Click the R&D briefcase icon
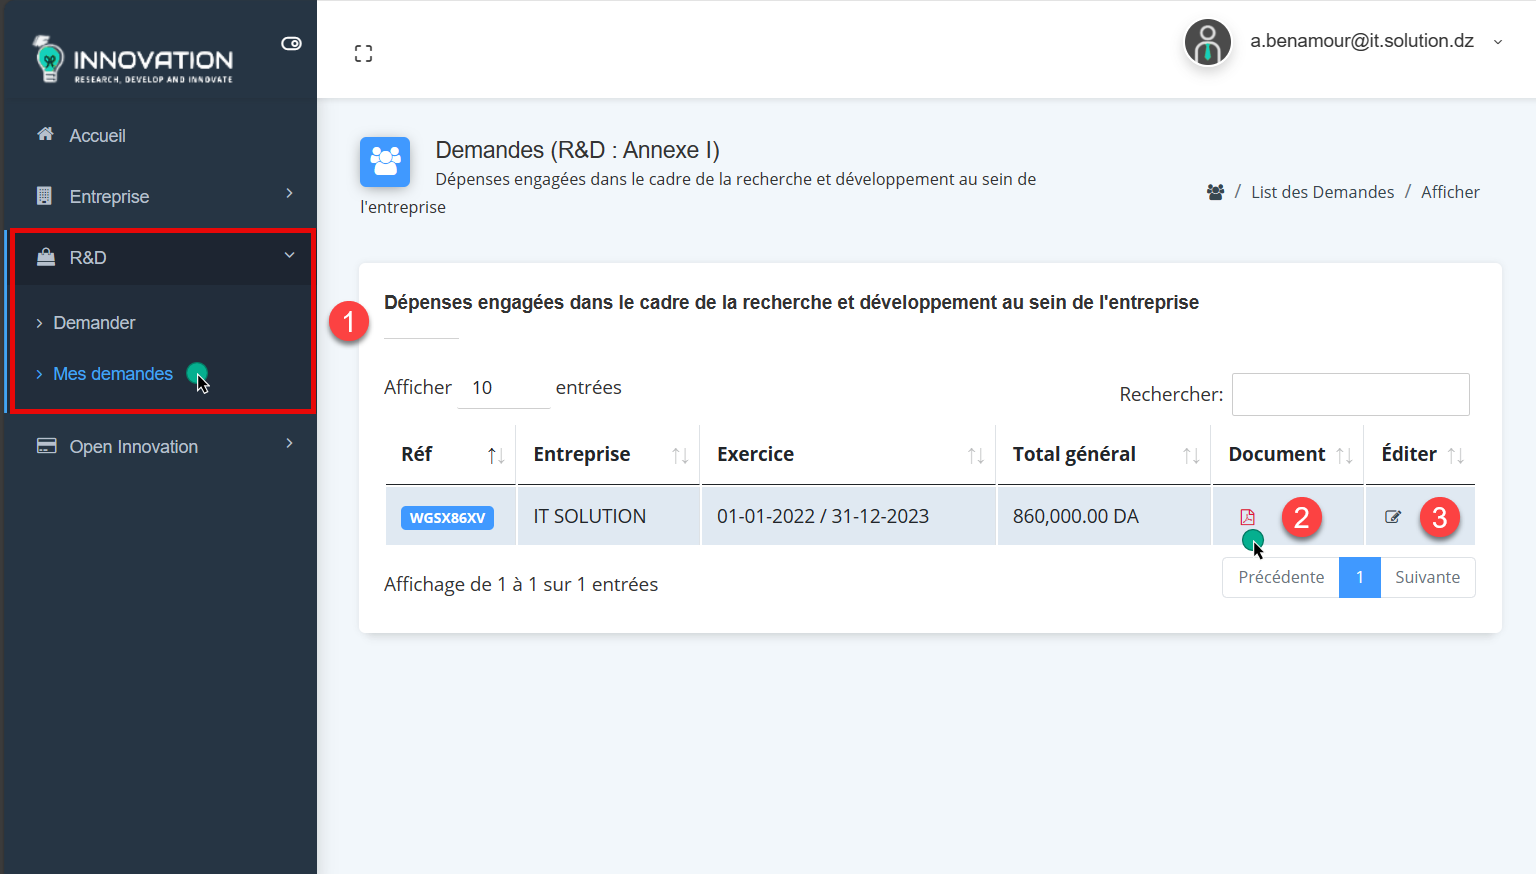The height and width of the screenshot is (874, 1536). pos(46,257)
